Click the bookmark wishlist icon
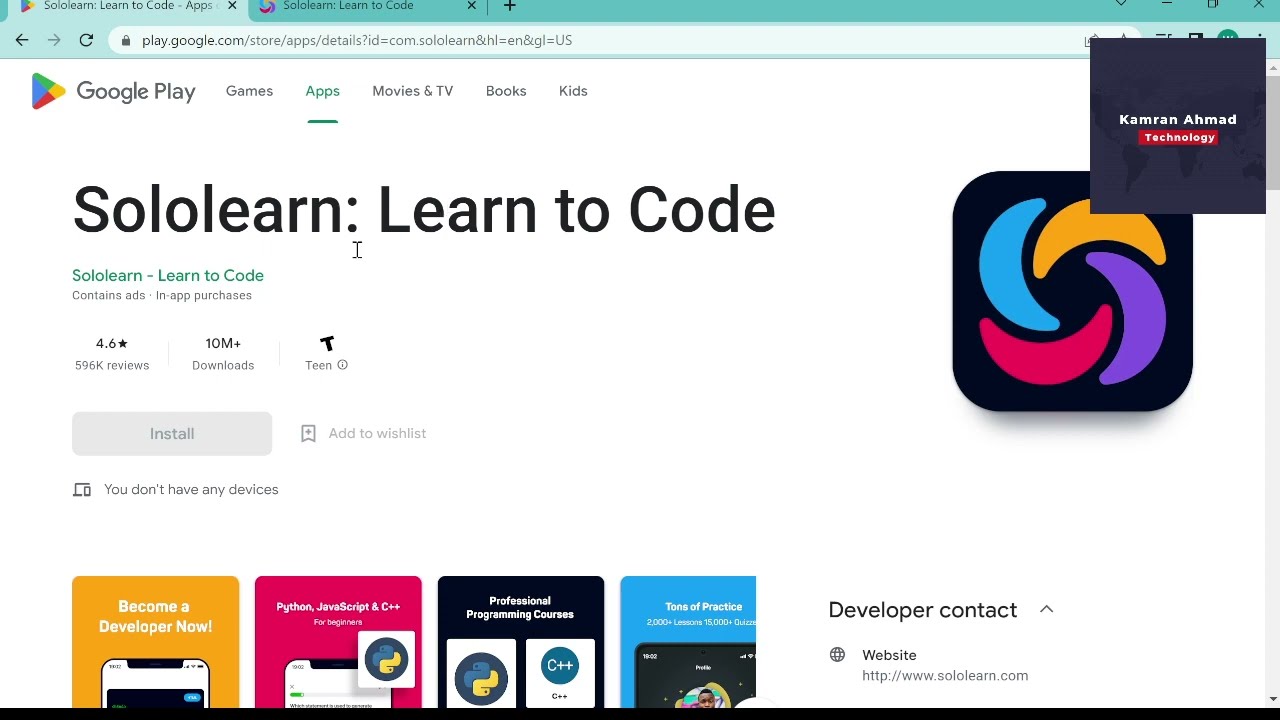This screenshot has width=1280, height=720. [308, 433]
